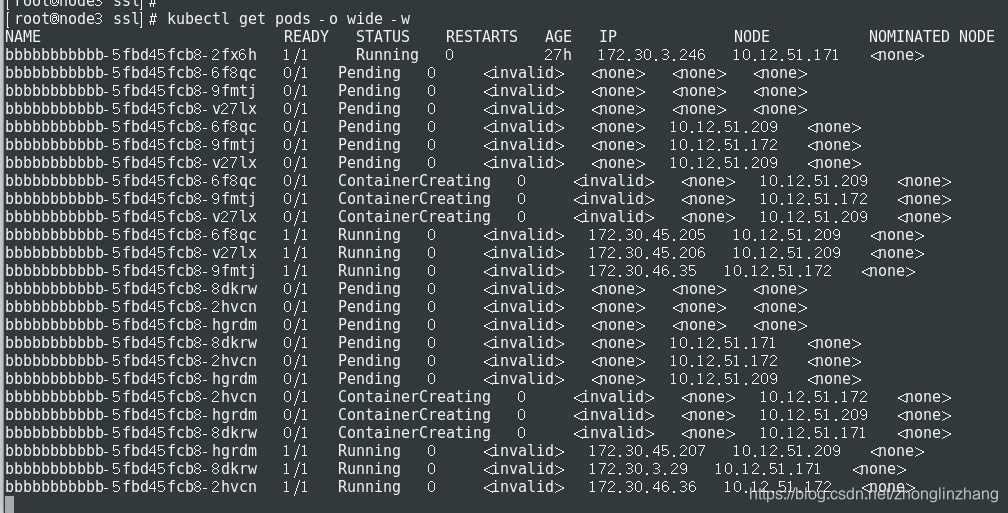Image resolution: width=1008 pixels, height=513 pixels.
Task: Click Running status of pod 6f8qc
Action: 369,235
